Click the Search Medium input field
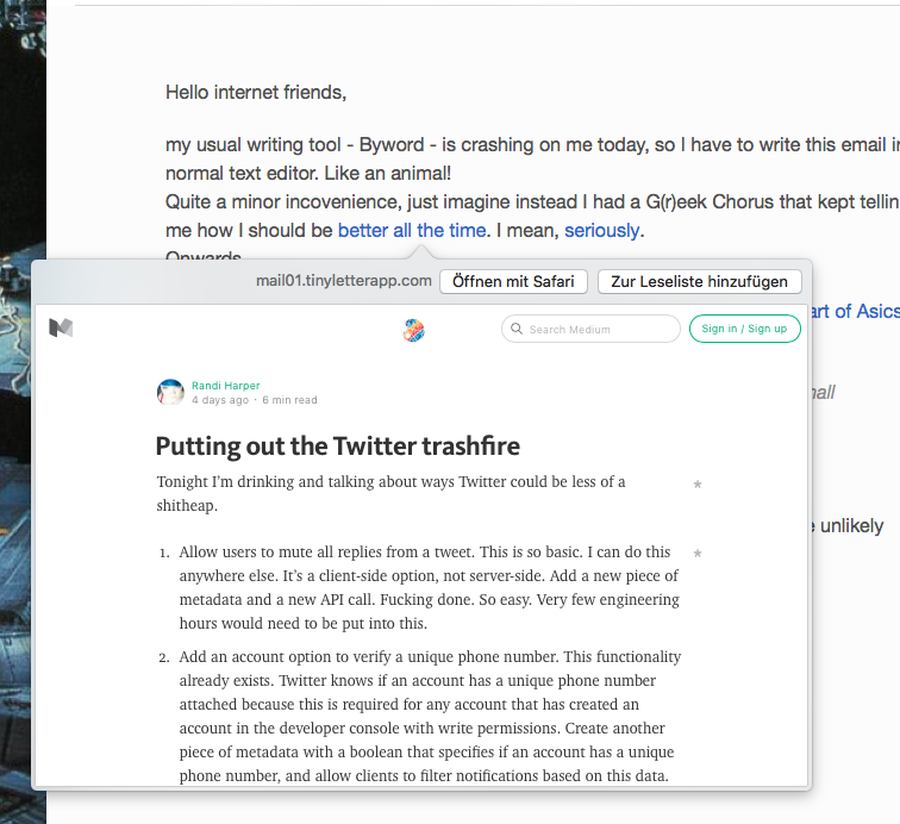 click(591, 329)
